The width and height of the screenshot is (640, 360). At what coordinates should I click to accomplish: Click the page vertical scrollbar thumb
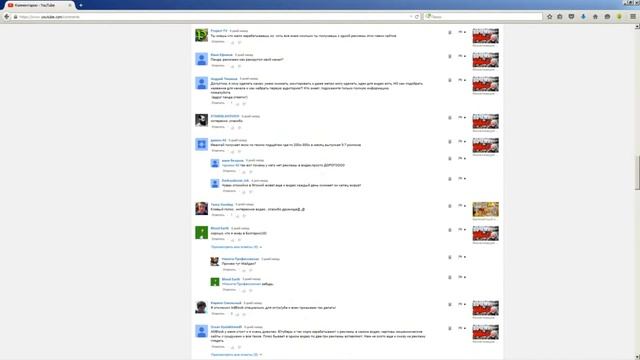pyautogui.click(x=637, y=173)
